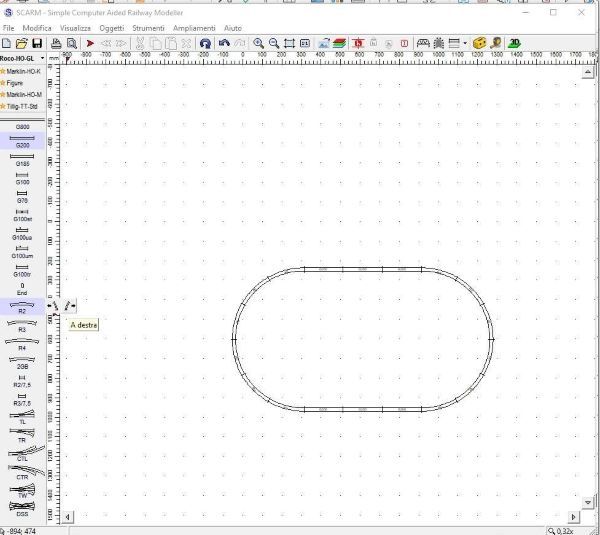Screen dimensions: 600x535
Task: Click the Undo arrow in toolbar
Action: point(224,44)
